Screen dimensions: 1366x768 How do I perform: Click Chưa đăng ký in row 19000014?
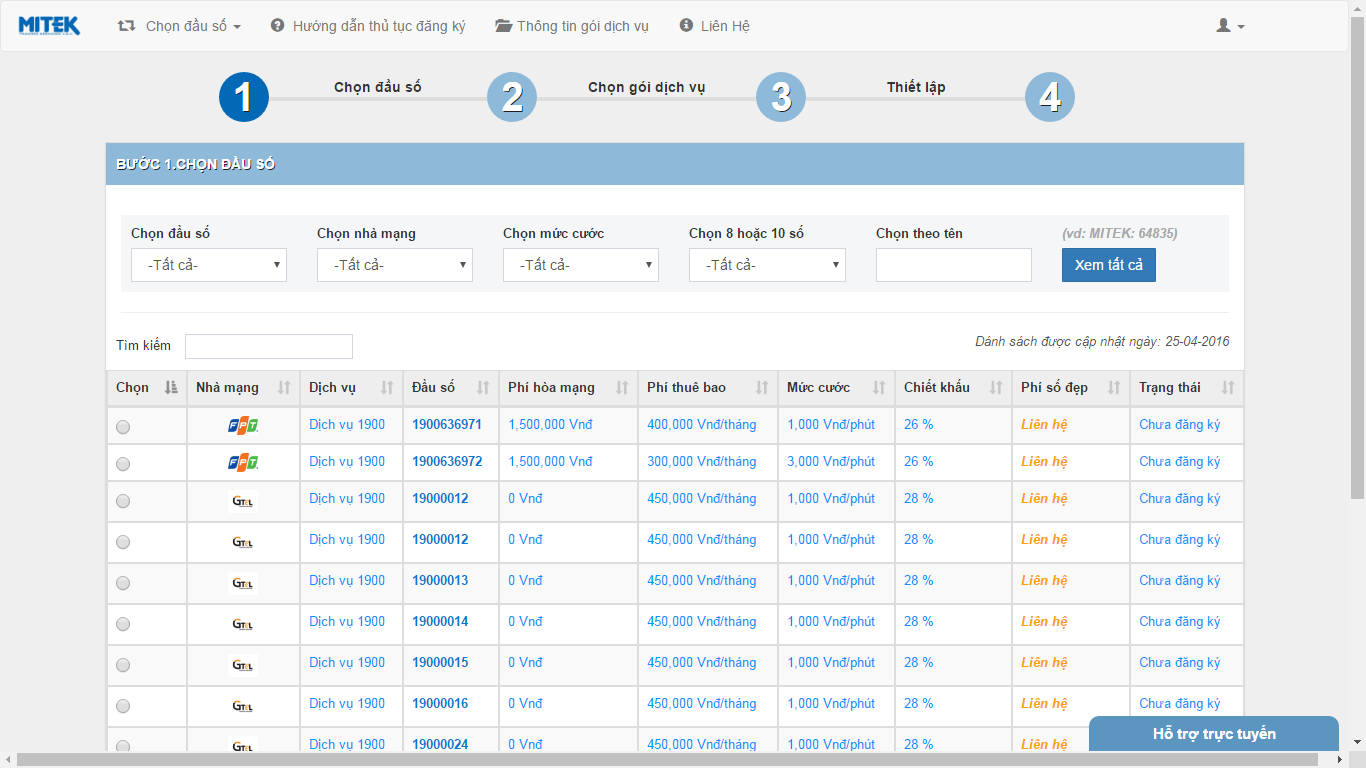(1180, 621)
